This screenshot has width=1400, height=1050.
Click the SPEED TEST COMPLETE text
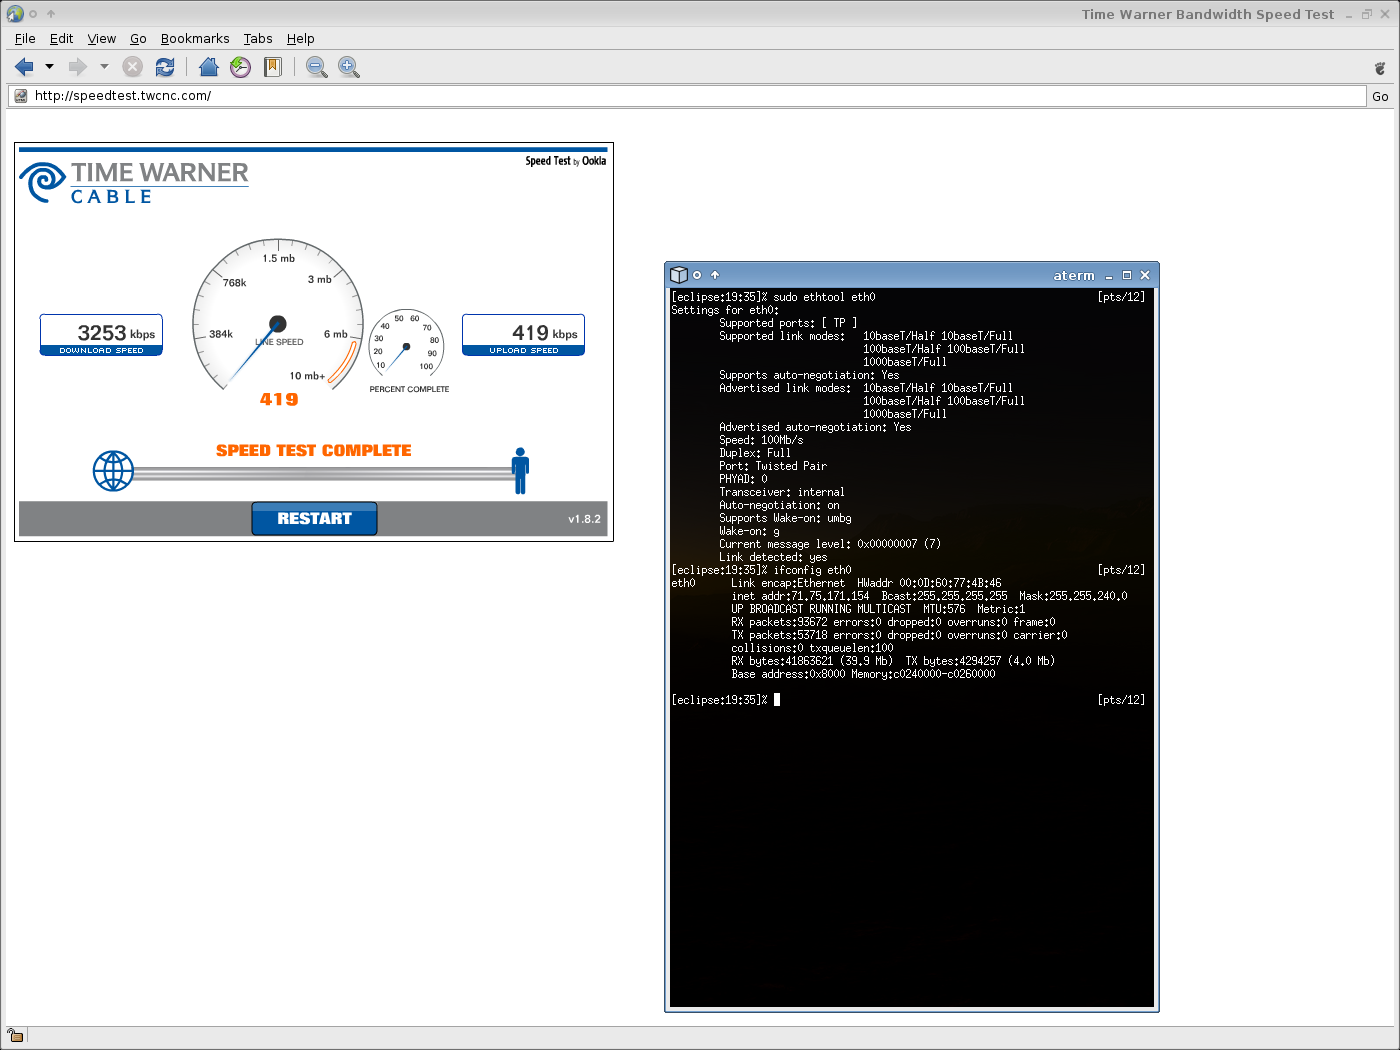coord(314,450)
